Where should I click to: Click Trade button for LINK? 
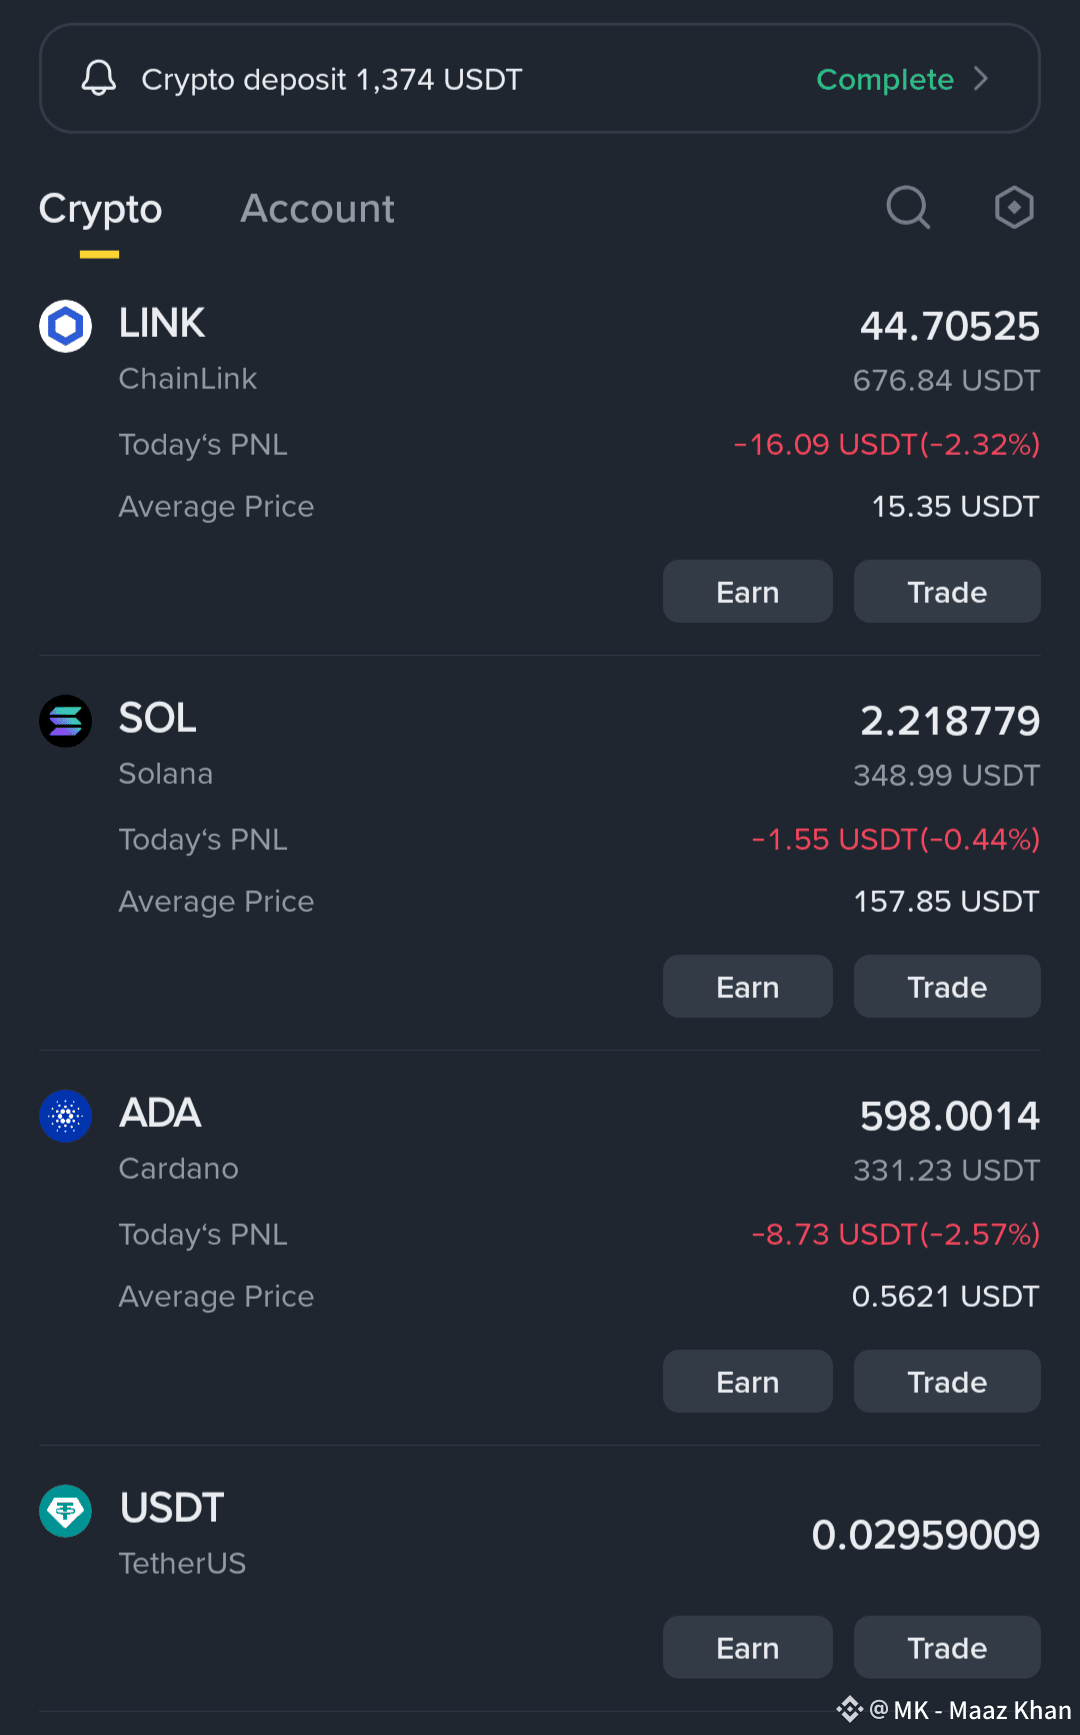(947, 592)
